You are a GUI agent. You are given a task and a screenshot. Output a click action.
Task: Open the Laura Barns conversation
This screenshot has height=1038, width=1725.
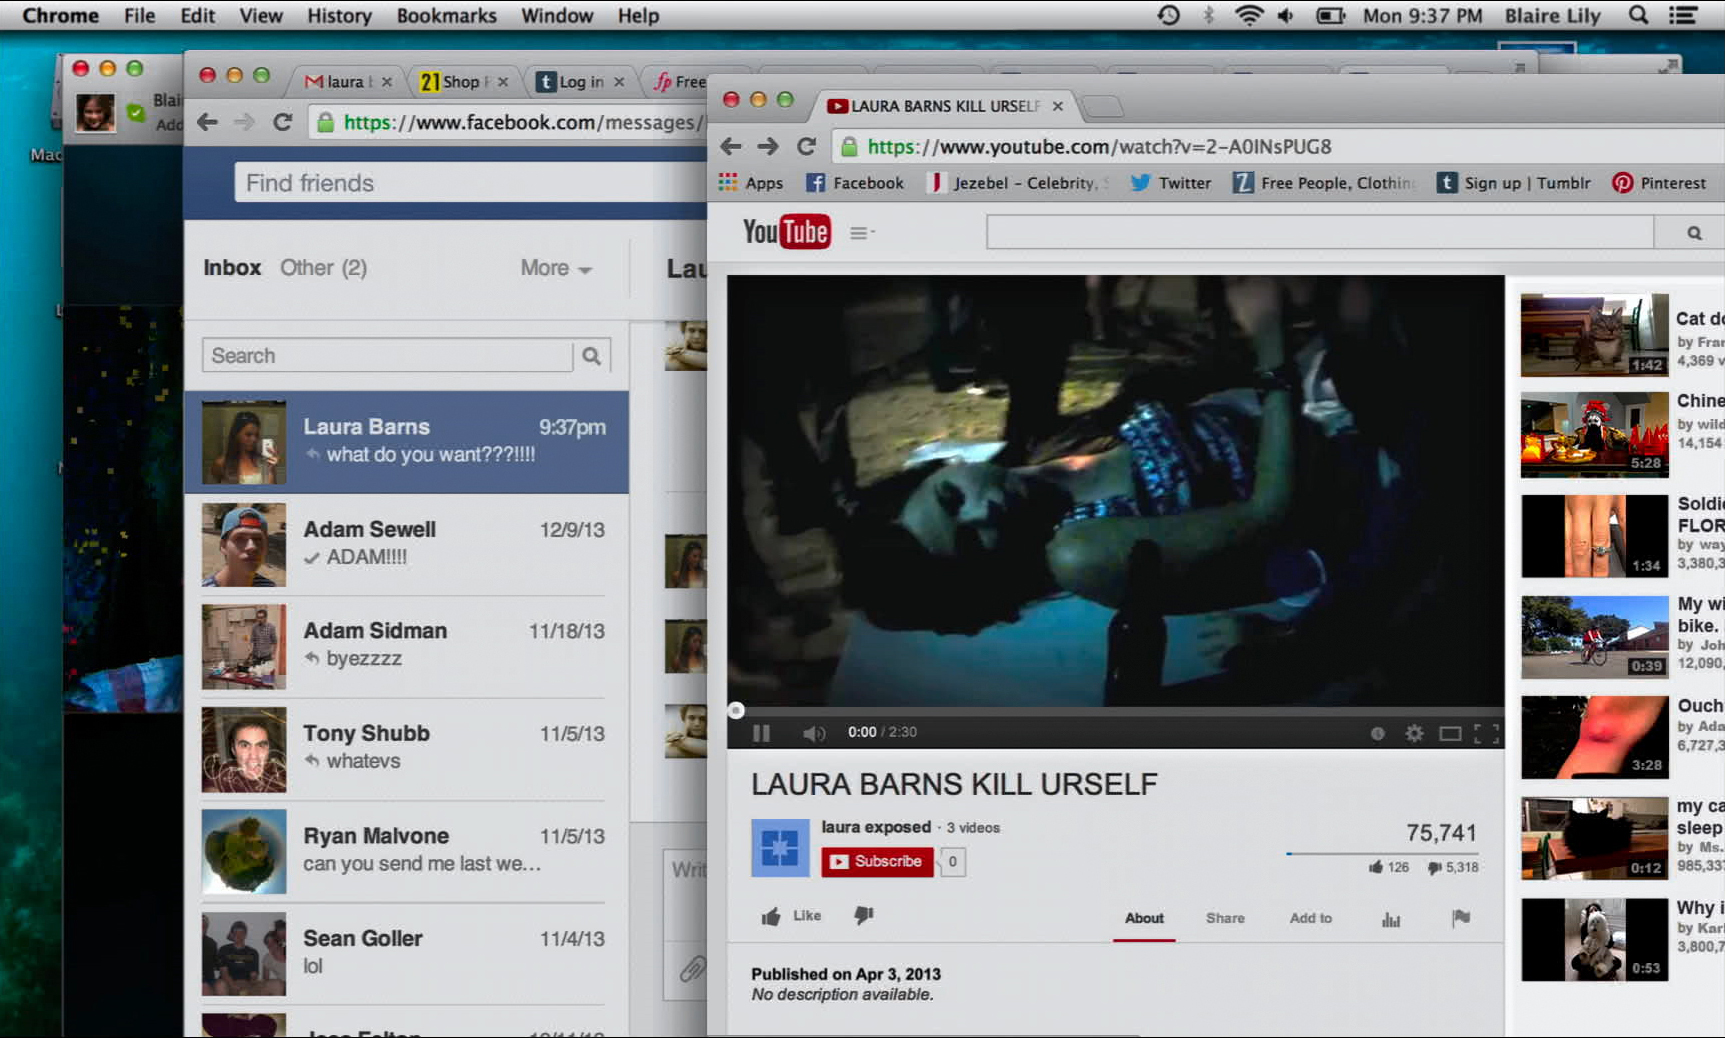407,442
